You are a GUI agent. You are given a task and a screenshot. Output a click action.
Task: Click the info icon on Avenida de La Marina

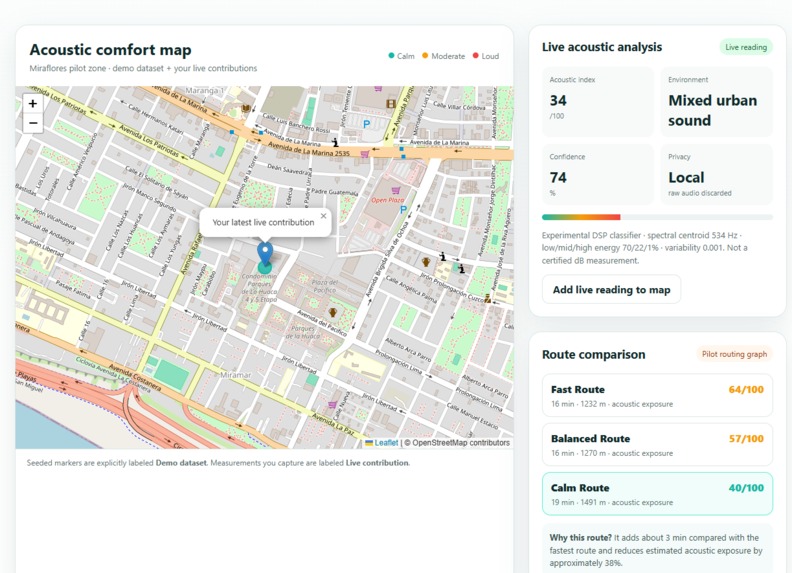click(x=334, y=142)
